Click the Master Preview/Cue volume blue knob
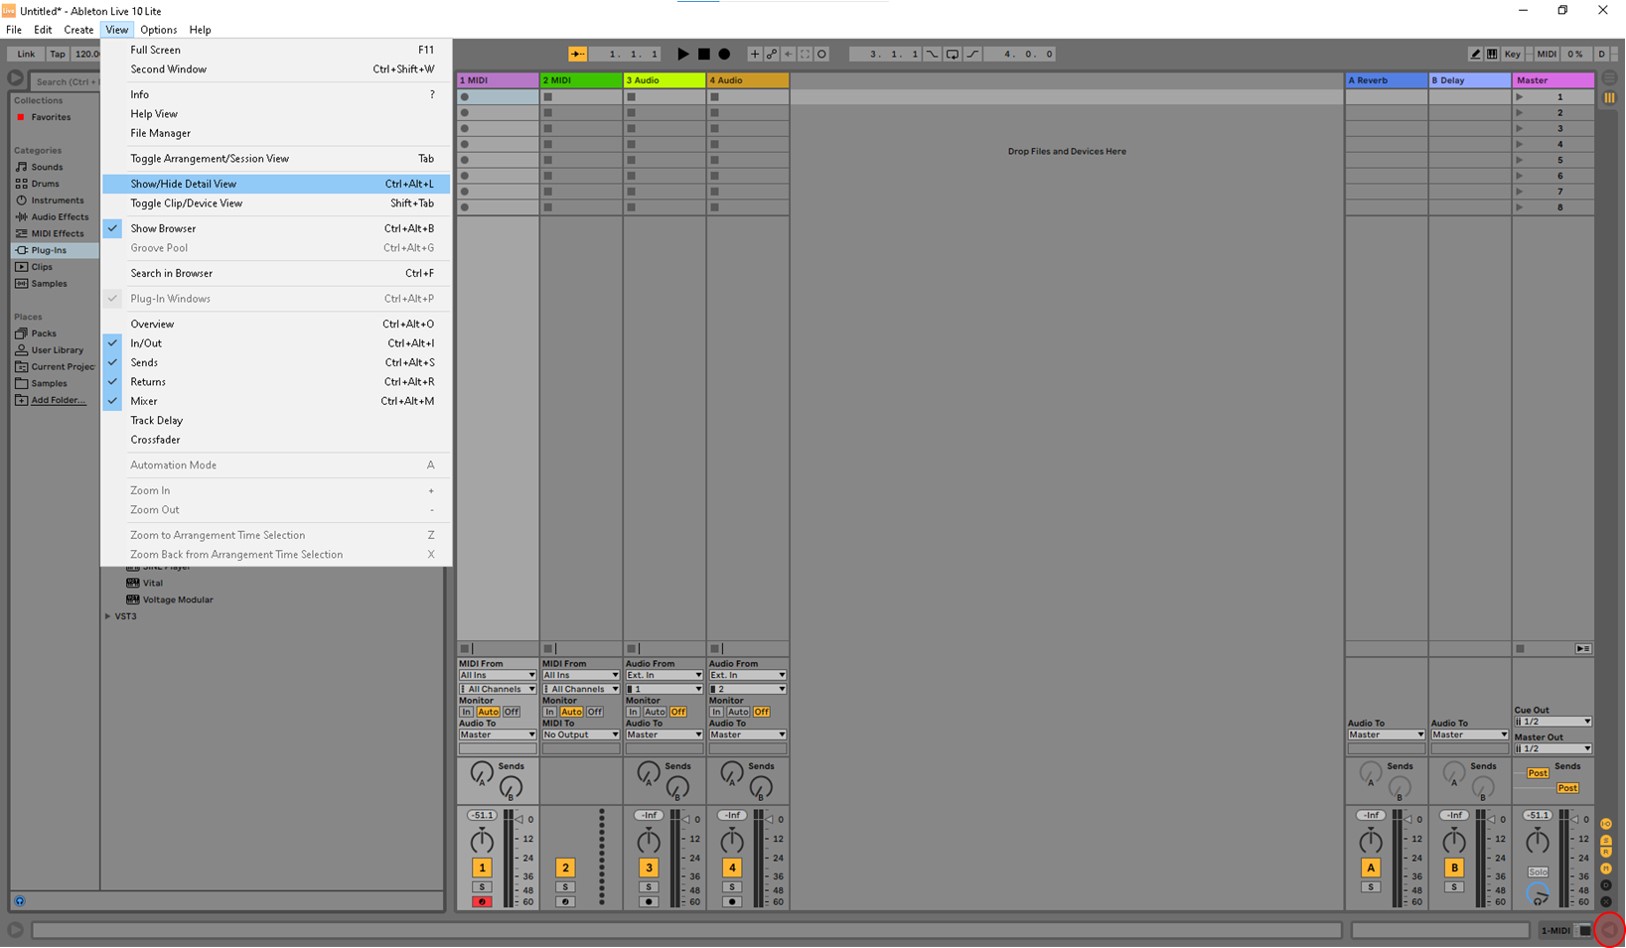Viewport: 1626px width, 948px height. (x=1538, y=894)
